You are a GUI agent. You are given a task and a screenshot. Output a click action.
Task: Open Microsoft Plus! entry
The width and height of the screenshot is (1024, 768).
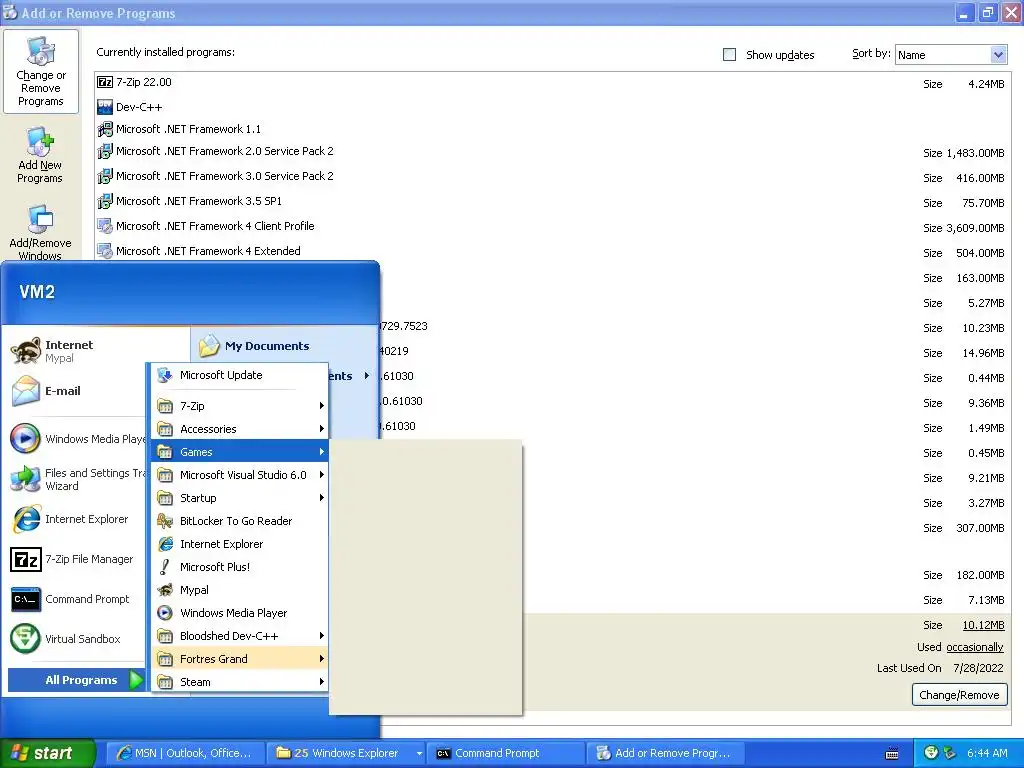(240, 567)
